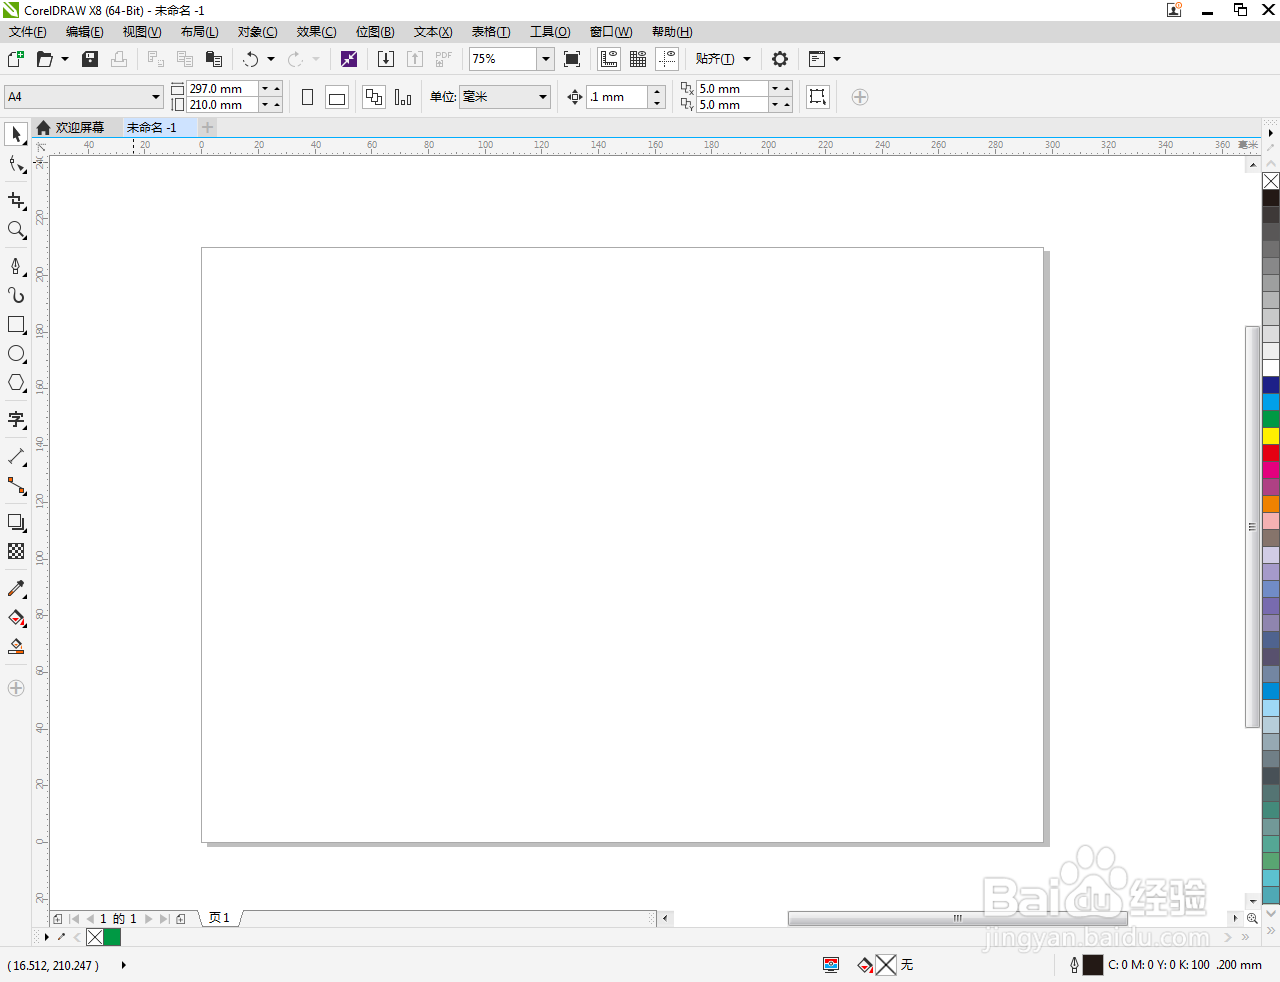
Task: Expand the Undo history dropdown arrow
Action: [271, 59]
